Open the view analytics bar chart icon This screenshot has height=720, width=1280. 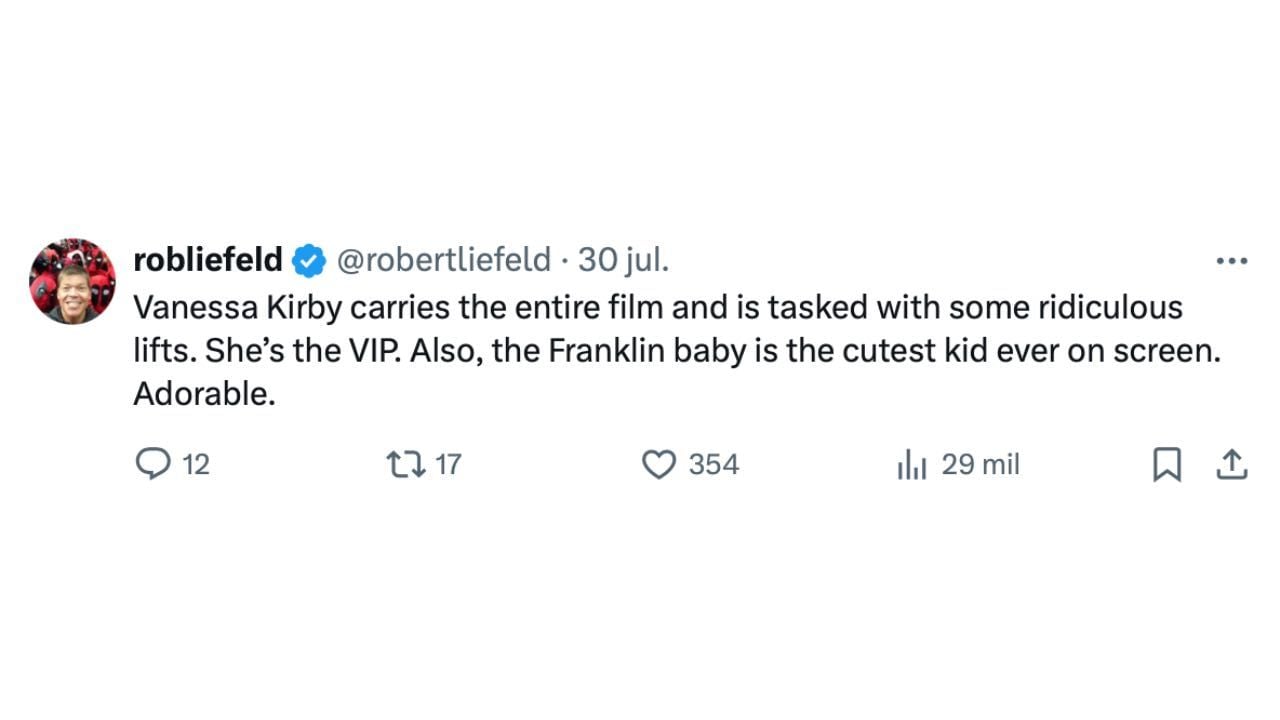click(912, 464)
